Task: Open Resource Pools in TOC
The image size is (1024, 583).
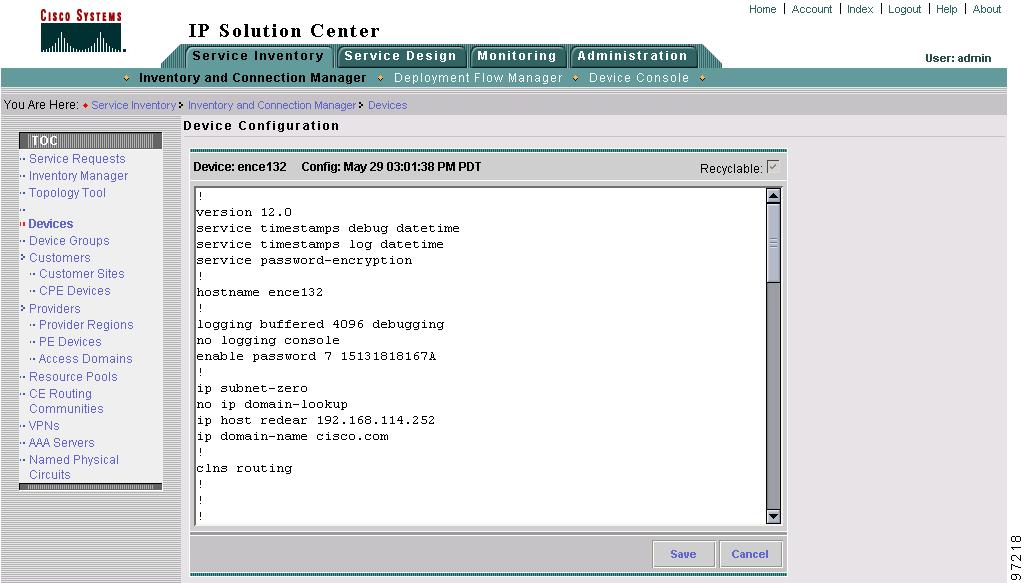Action: coord(73,377)
